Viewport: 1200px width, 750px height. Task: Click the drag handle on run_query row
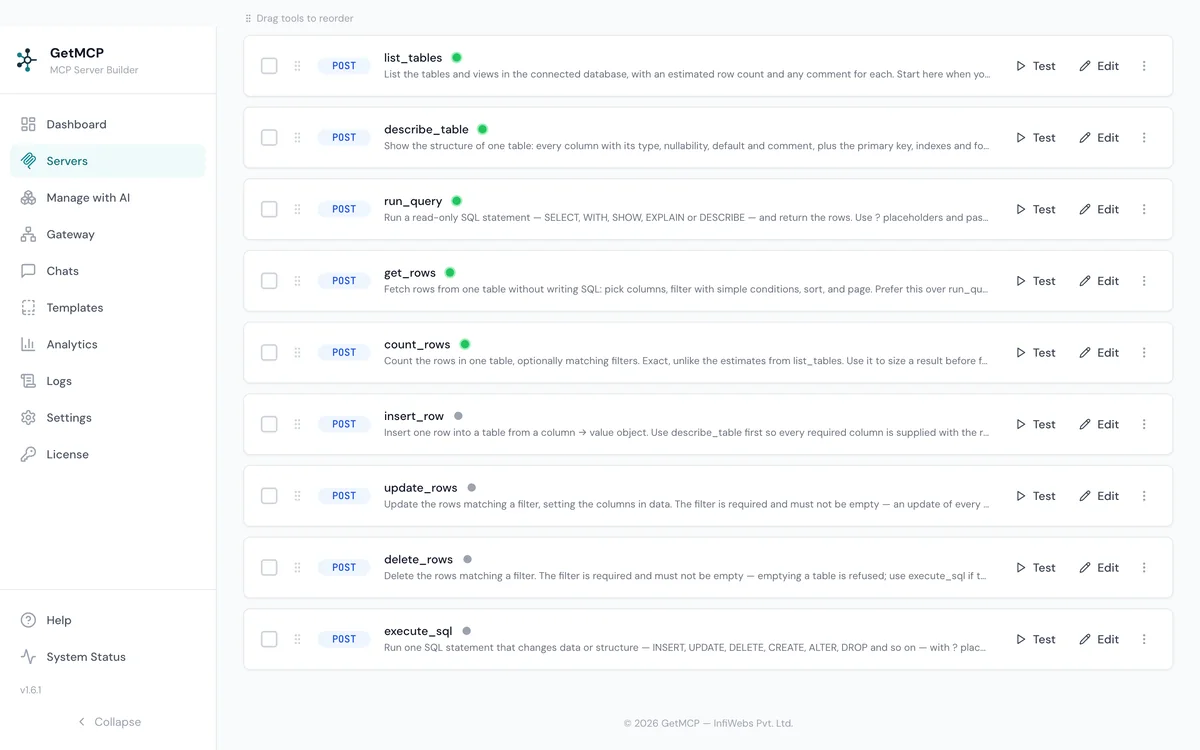point(297,209)
